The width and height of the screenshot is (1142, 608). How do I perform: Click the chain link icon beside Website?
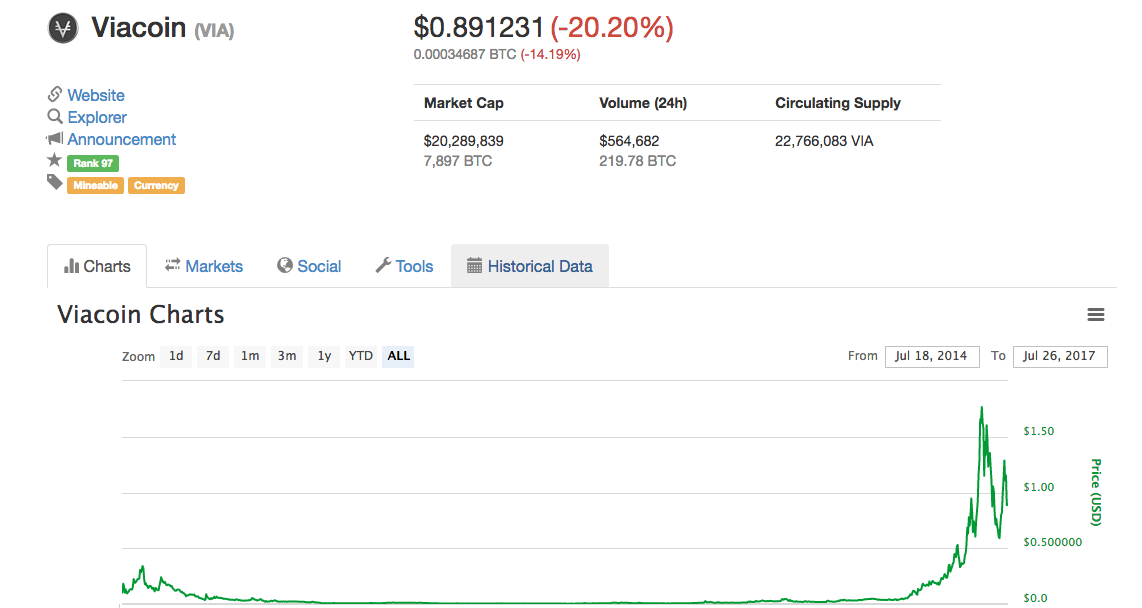[55, 95]
